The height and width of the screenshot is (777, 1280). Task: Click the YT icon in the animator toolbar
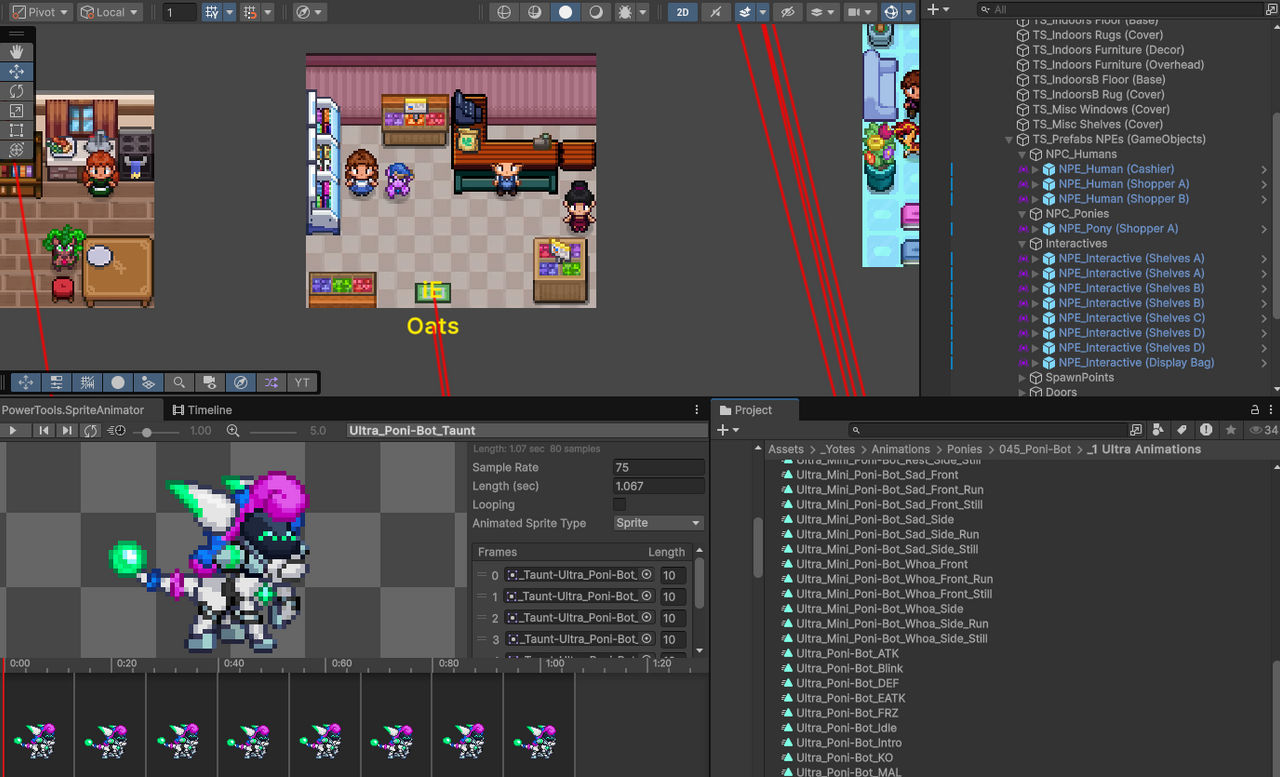300,382
